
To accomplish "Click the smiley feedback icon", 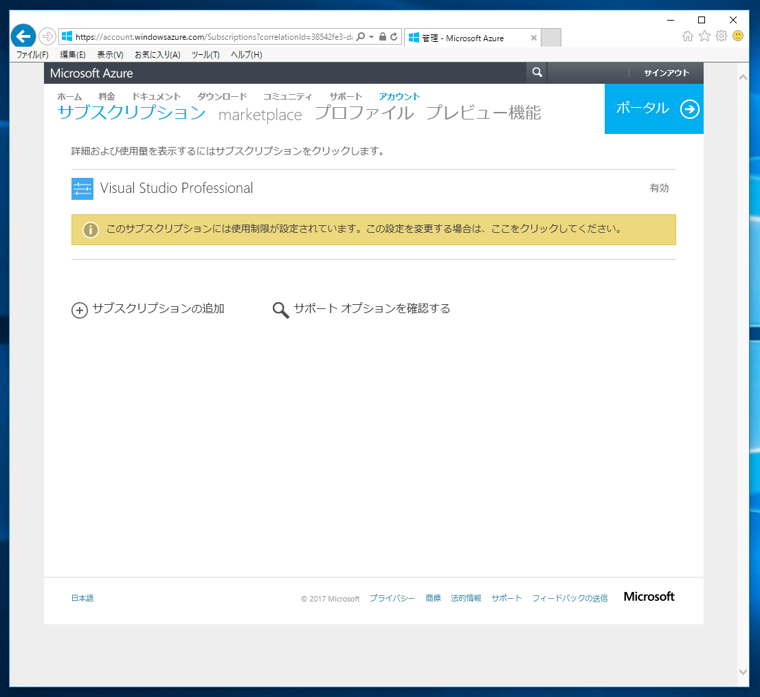I will [738, 36].
